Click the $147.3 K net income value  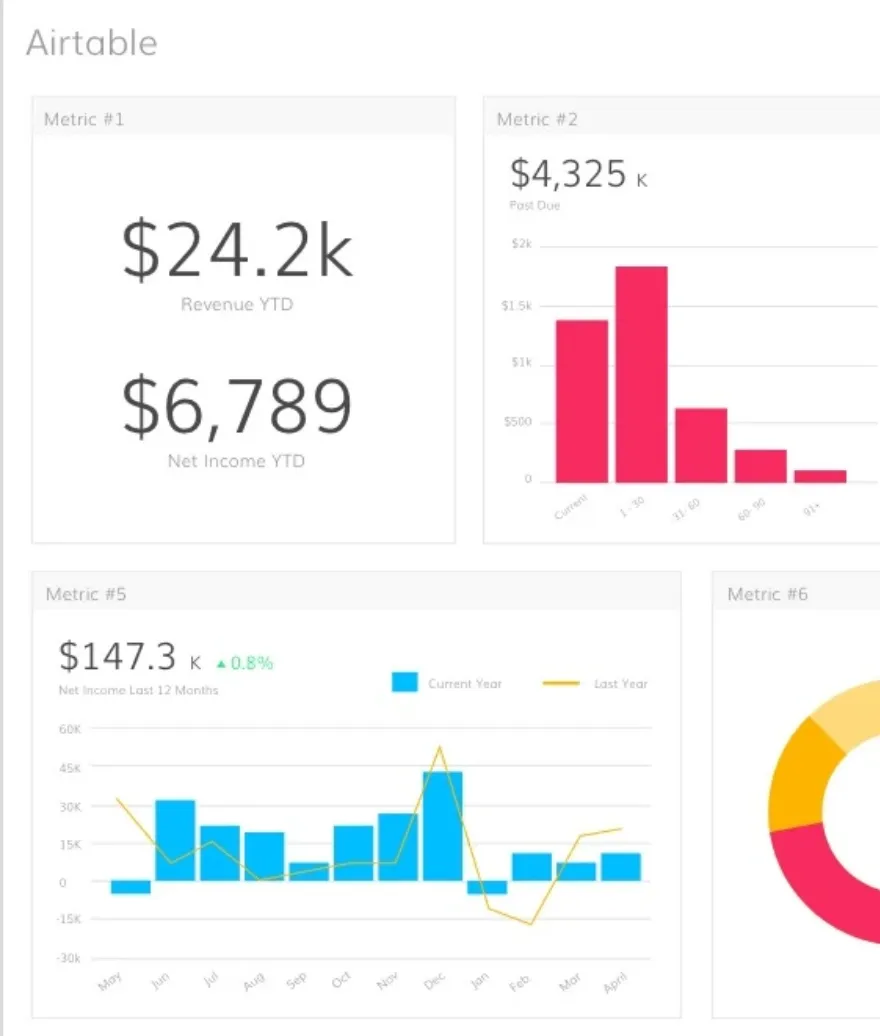pos(129,657)
